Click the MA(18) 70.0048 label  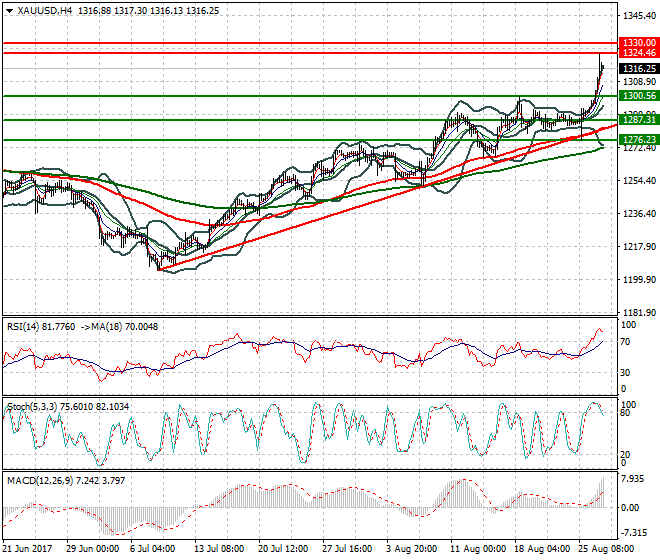tap(125, 327)
